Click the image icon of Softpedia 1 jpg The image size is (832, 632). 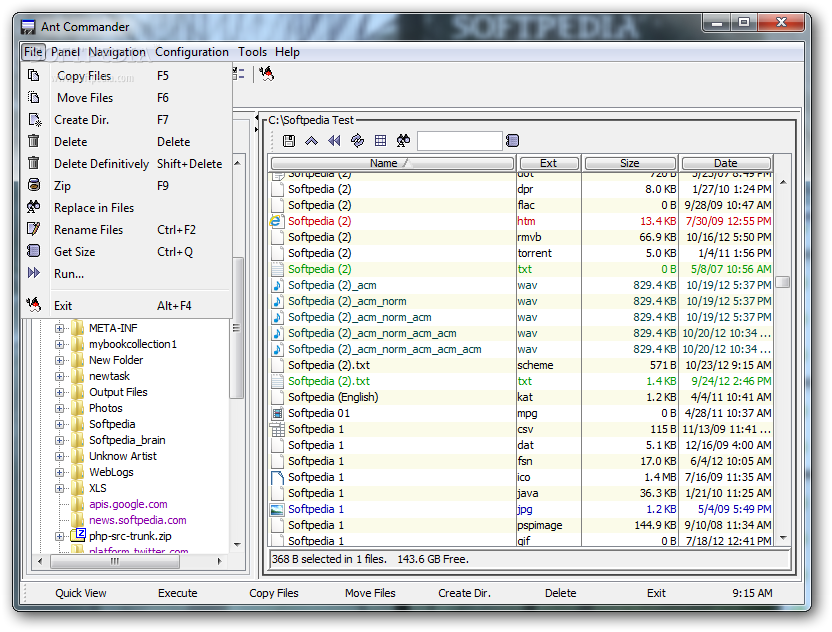[277, 509]
